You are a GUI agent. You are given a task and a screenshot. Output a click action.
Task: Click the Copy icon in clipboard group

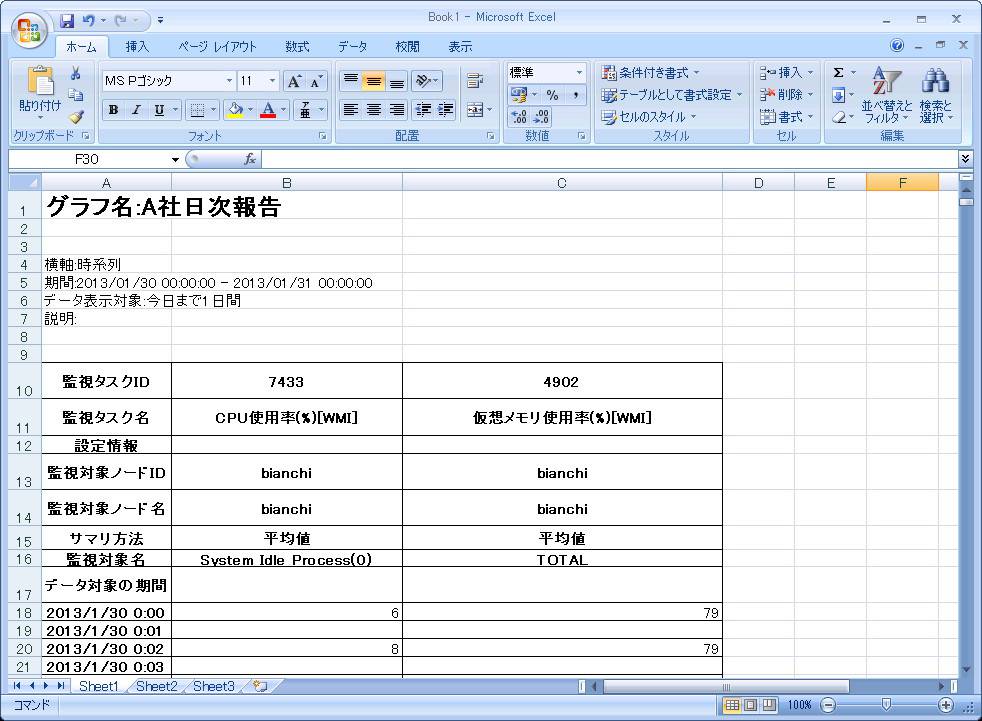click(76, 95)
